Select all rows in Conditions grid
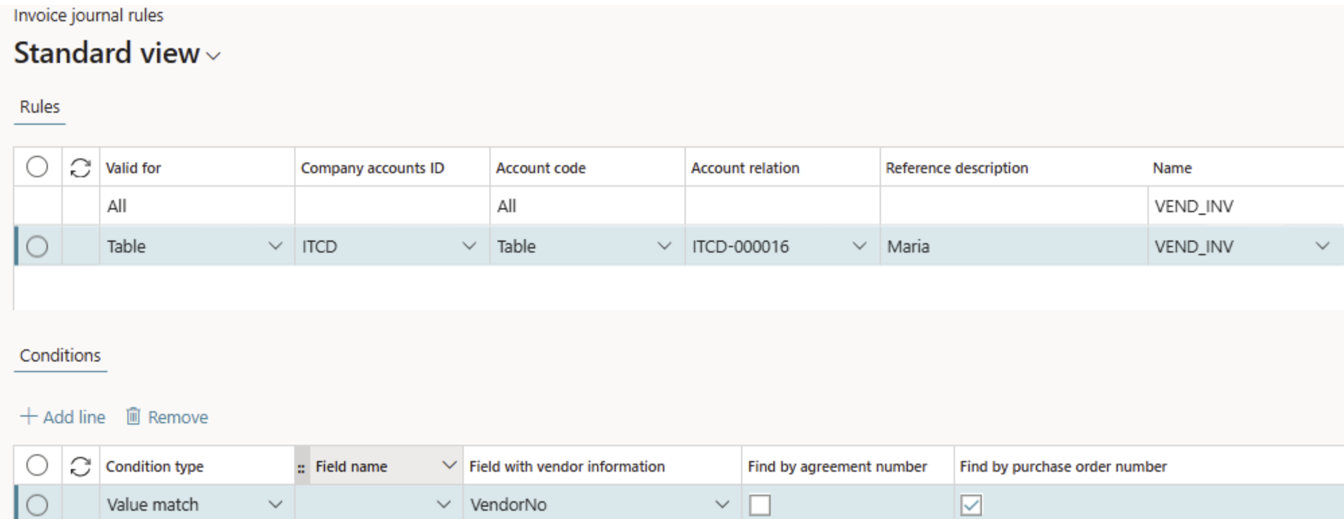The width and height of the screenshot is (1344, 531). (37, 466)
